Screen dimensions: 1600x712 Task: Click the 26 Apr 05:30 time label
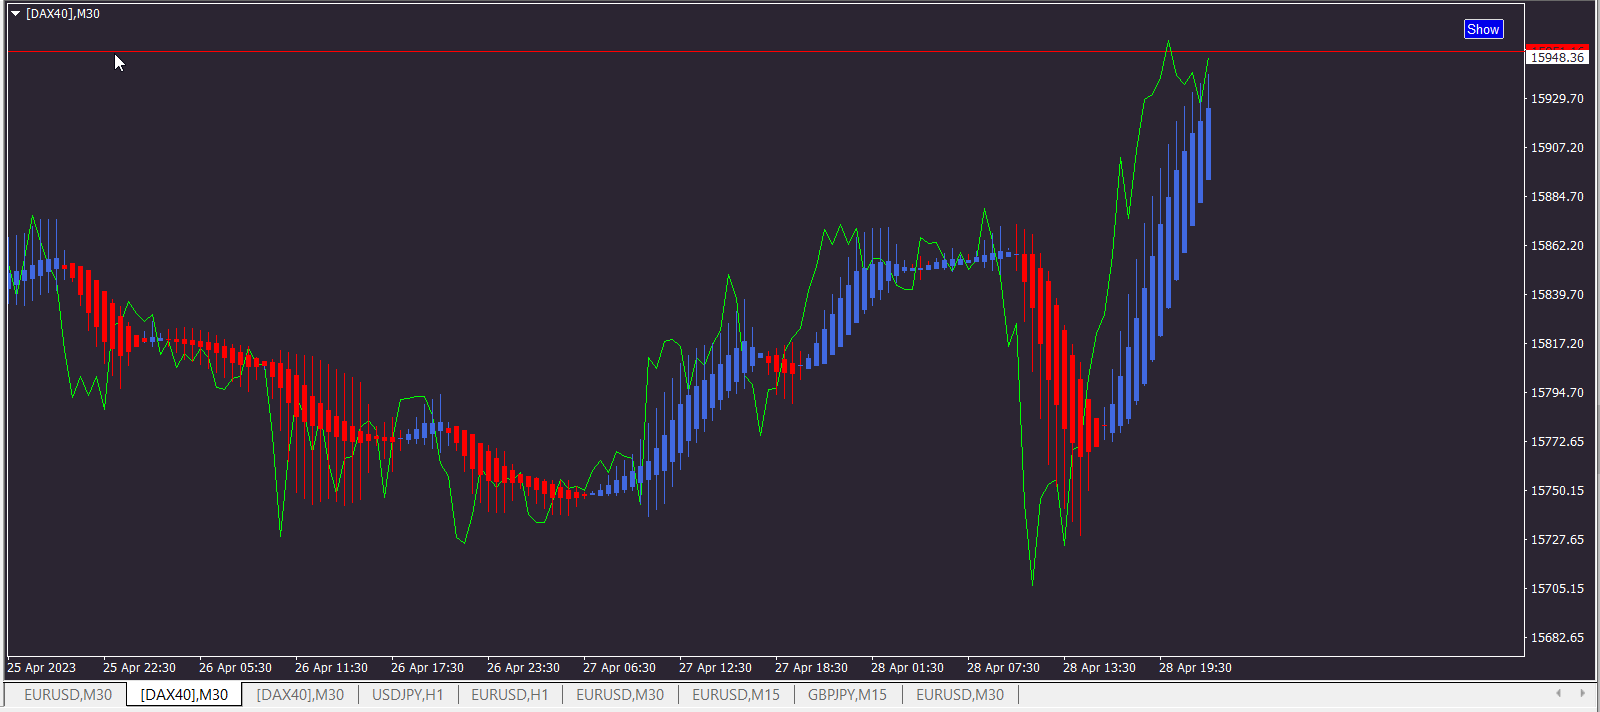(235, 667)
